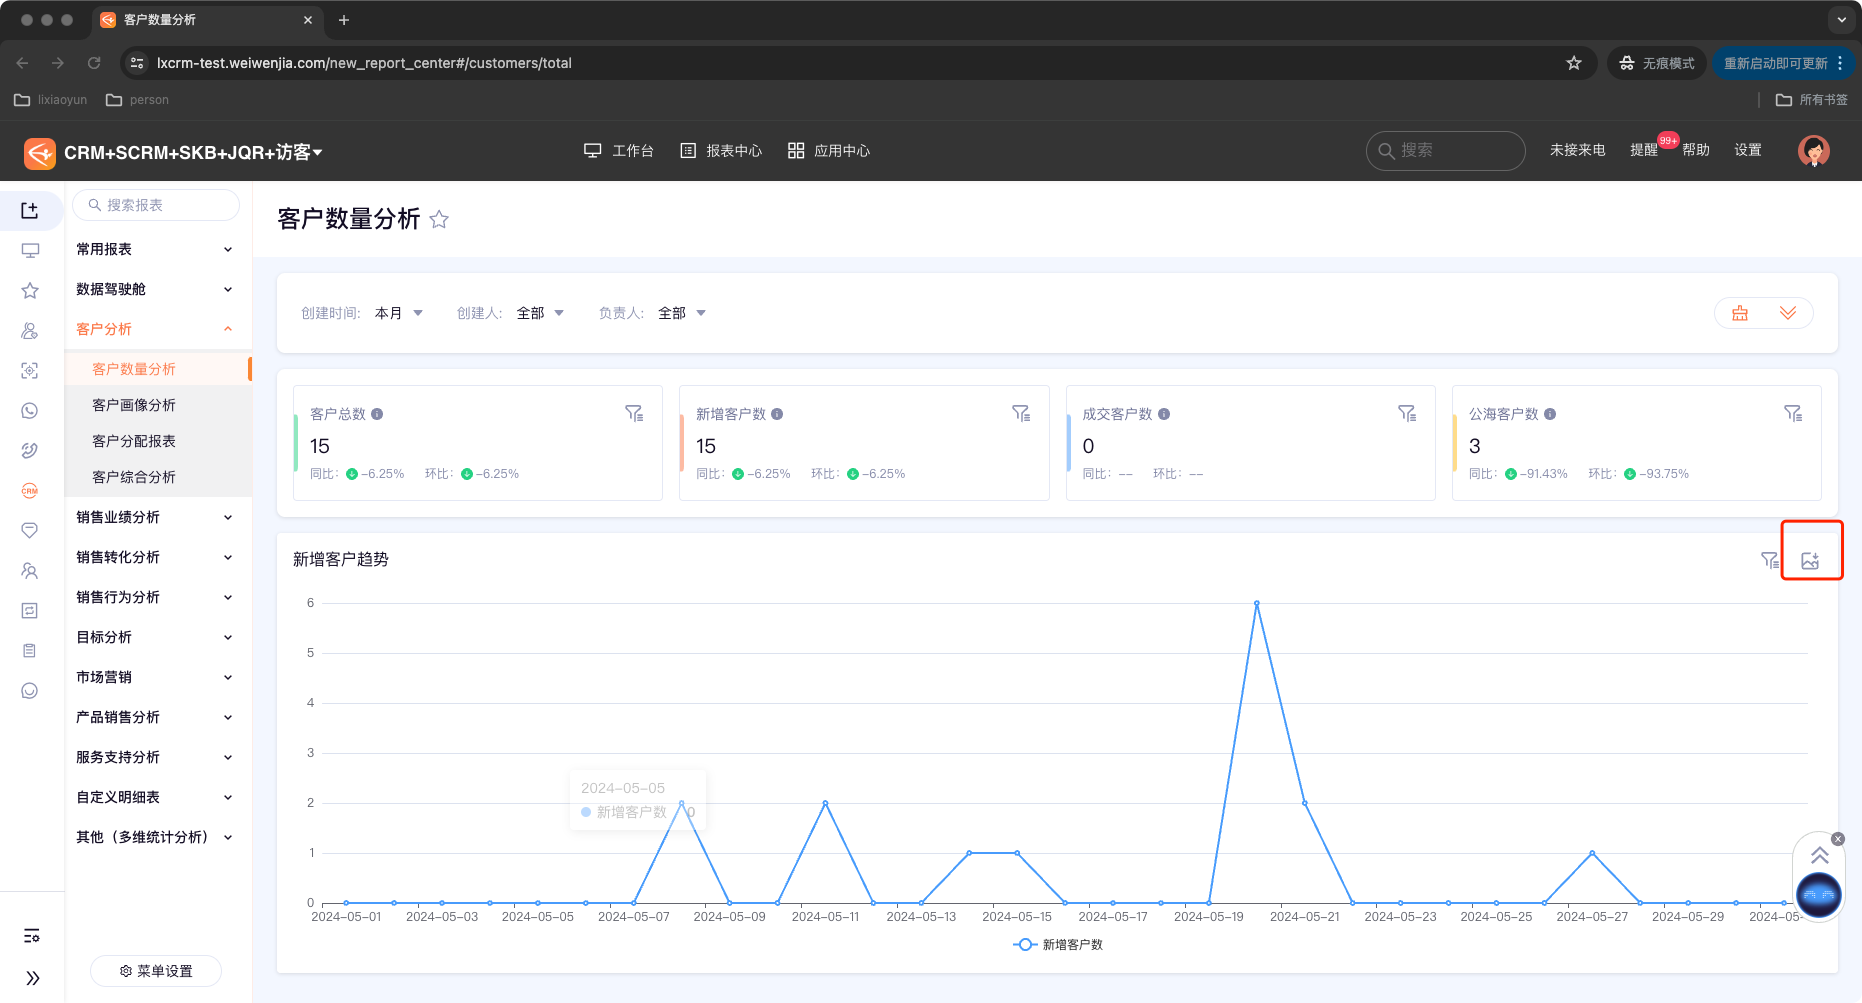
Task: Expand the 销售业绩分析 menu group
Action: (153, 517)
